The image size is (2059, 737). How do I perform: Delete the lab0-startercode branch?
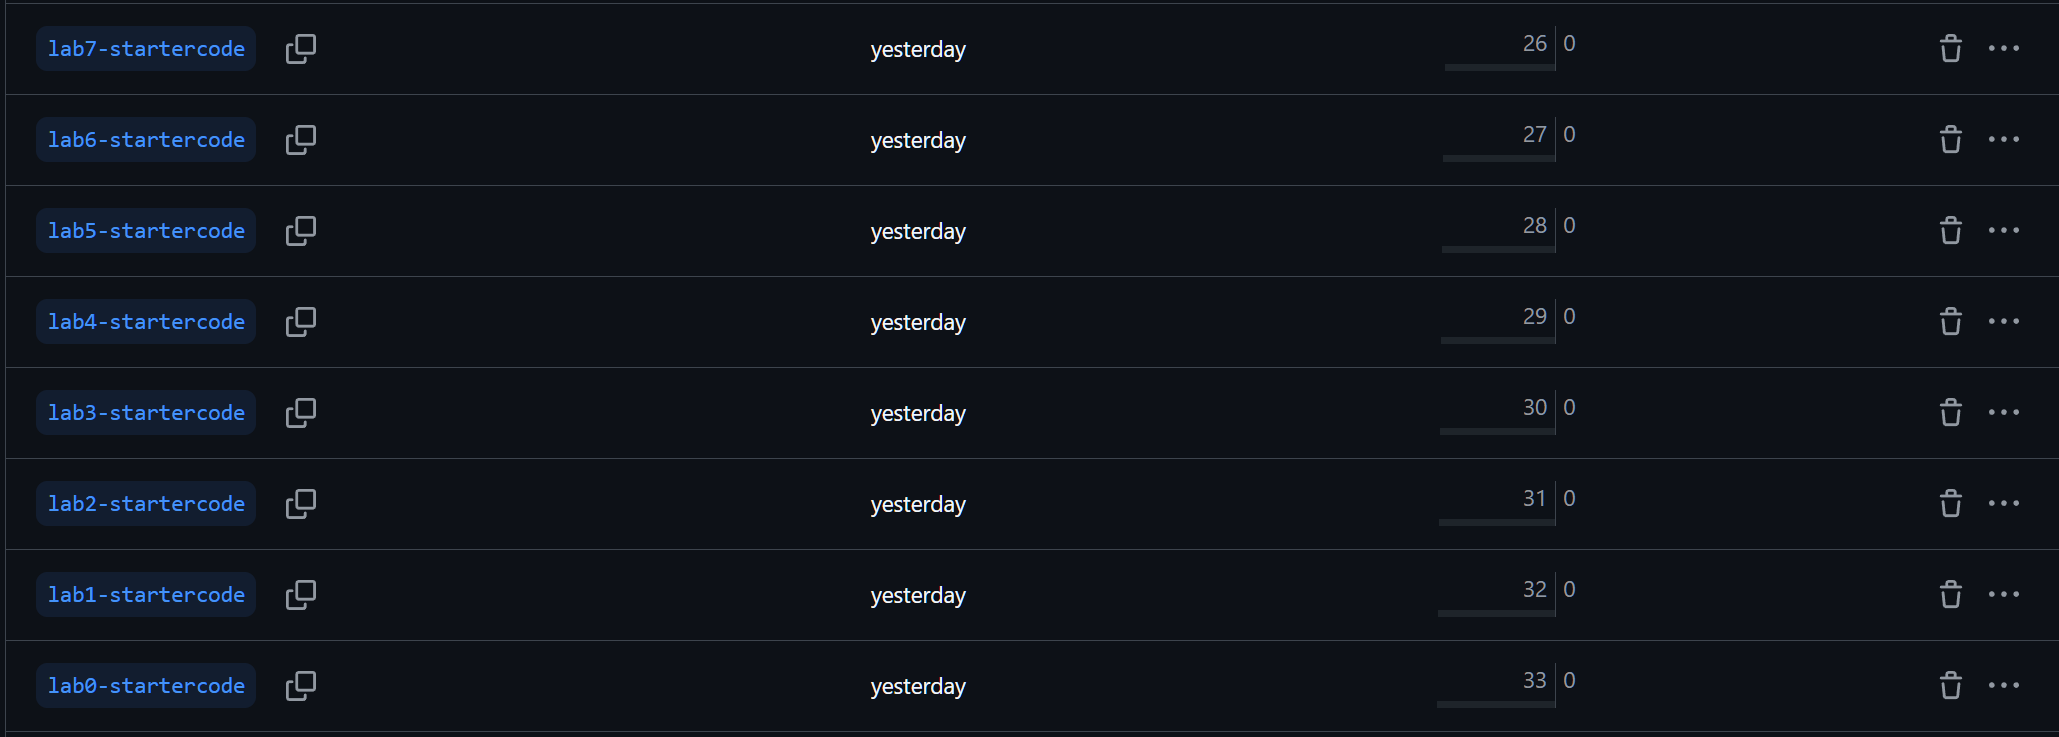coord(1950,686)
